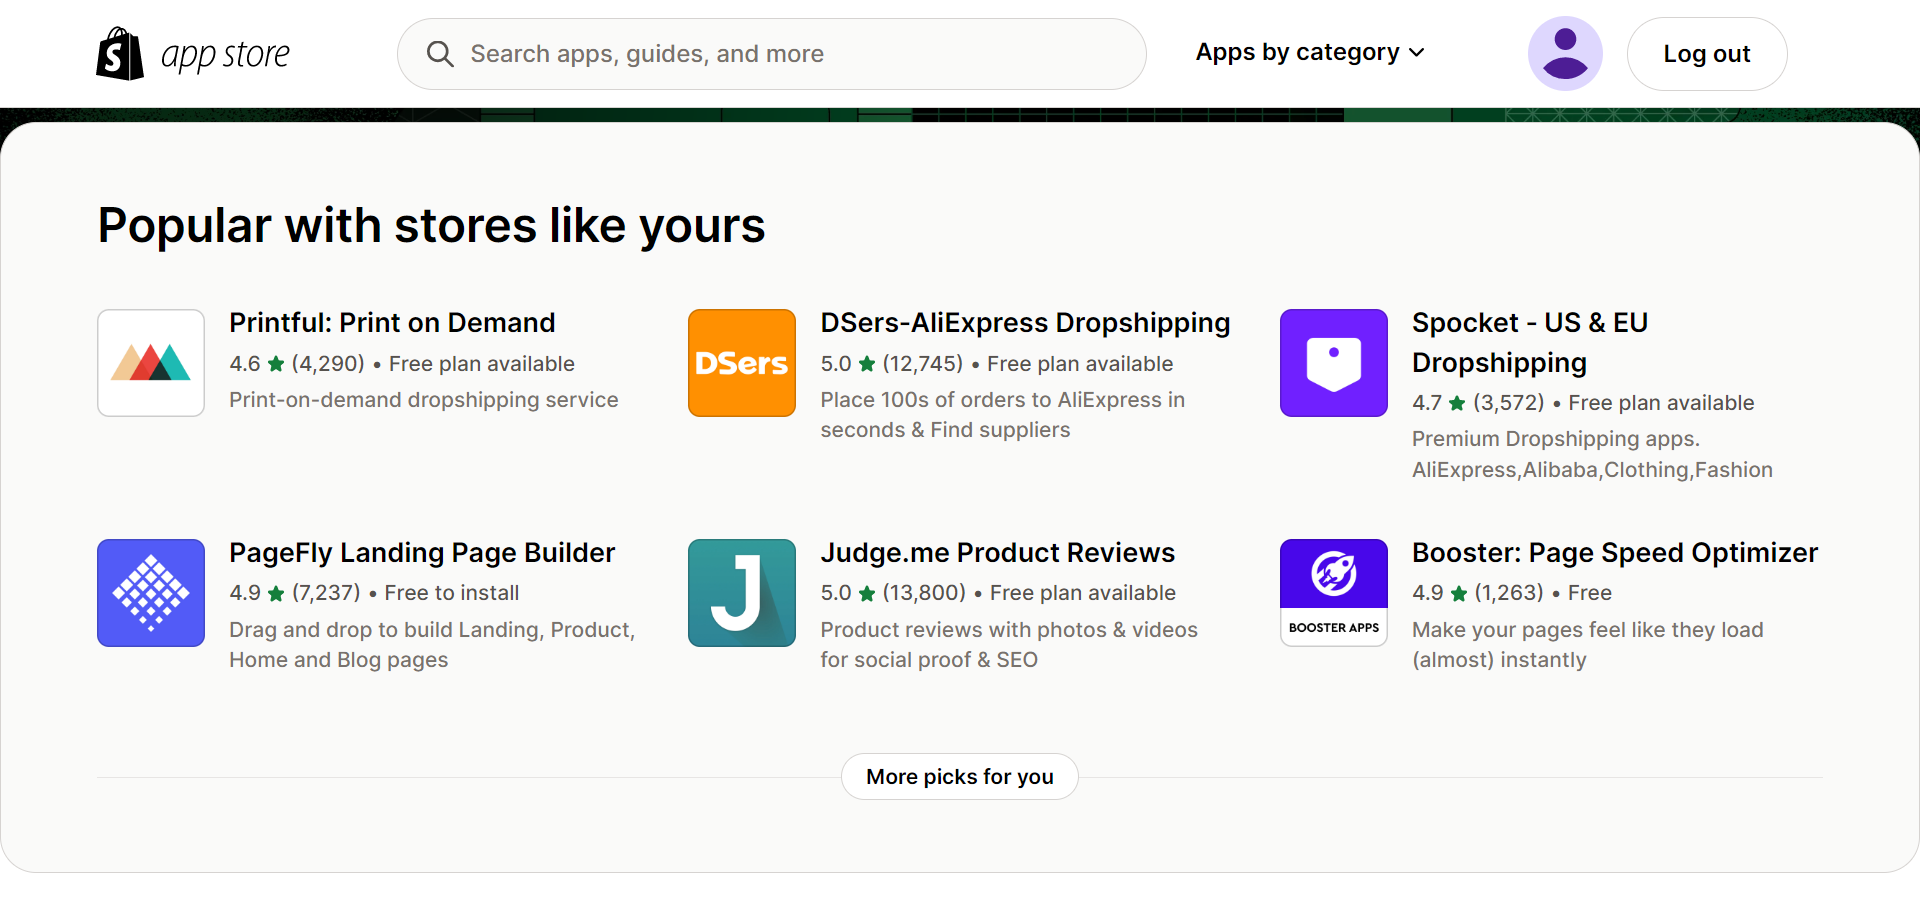1920x902 pixels.
Task: Click the Printful app icon
Action: 151,363
